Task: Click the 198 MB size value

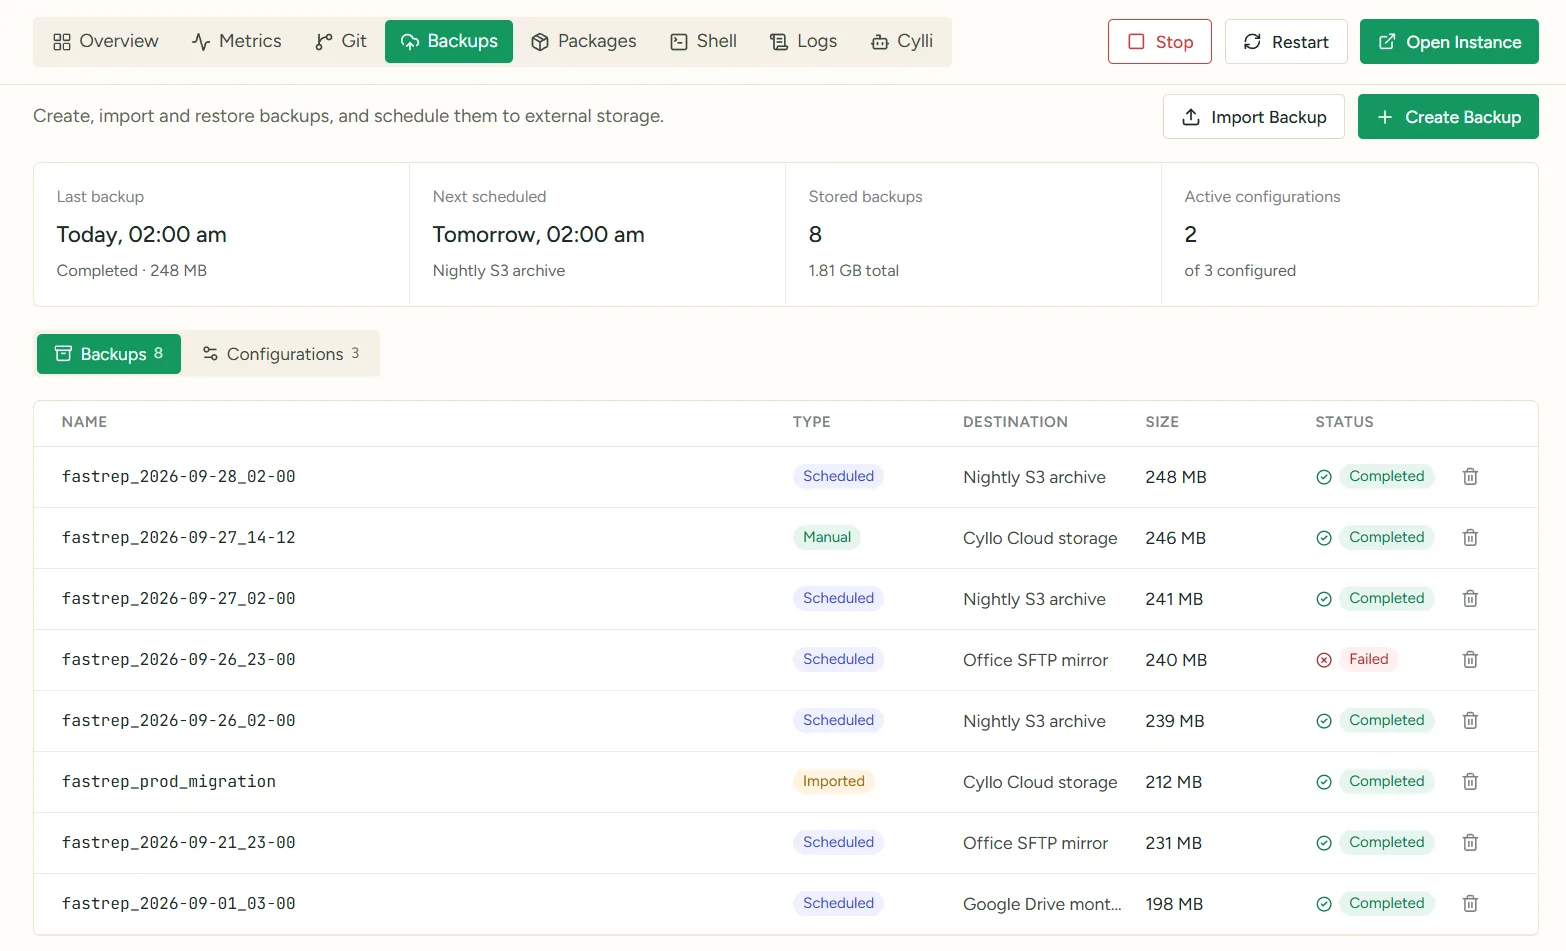Action: tap(1174, 904)
